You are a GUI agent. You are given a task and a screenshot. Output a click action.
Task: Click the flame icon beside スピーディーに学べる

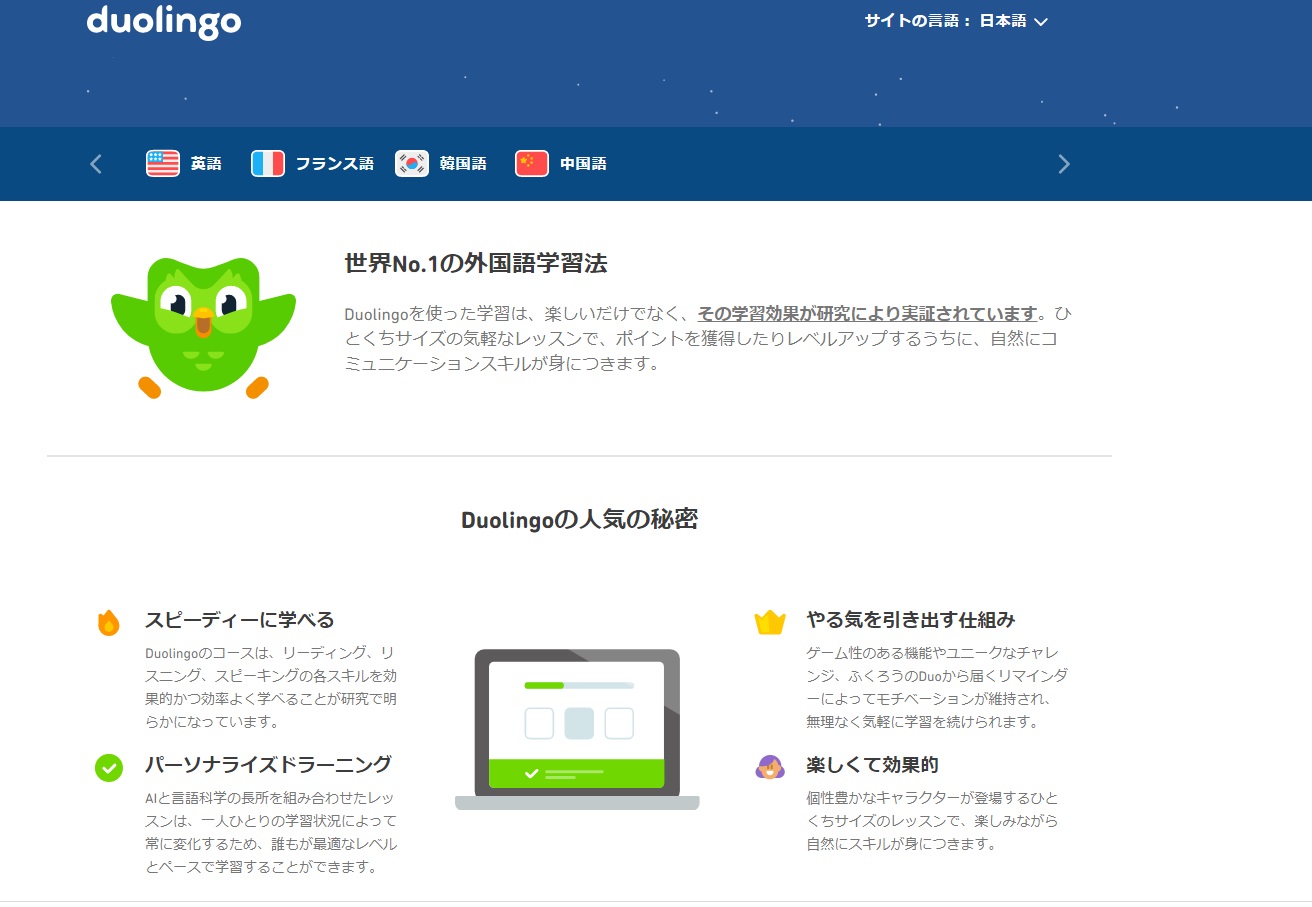[x=108, y=622]
